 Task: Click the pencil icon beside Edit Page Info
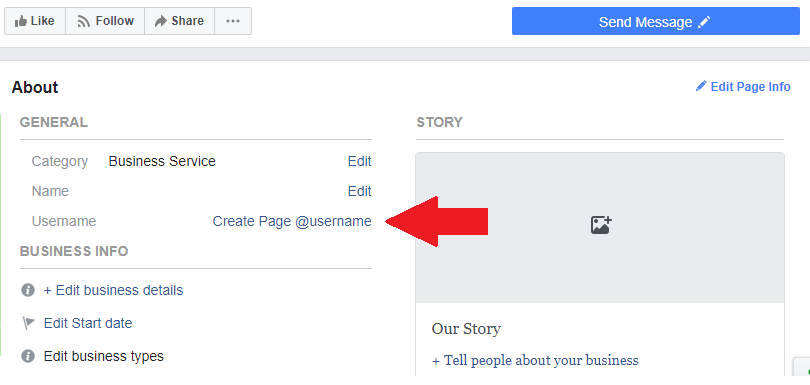701,86
